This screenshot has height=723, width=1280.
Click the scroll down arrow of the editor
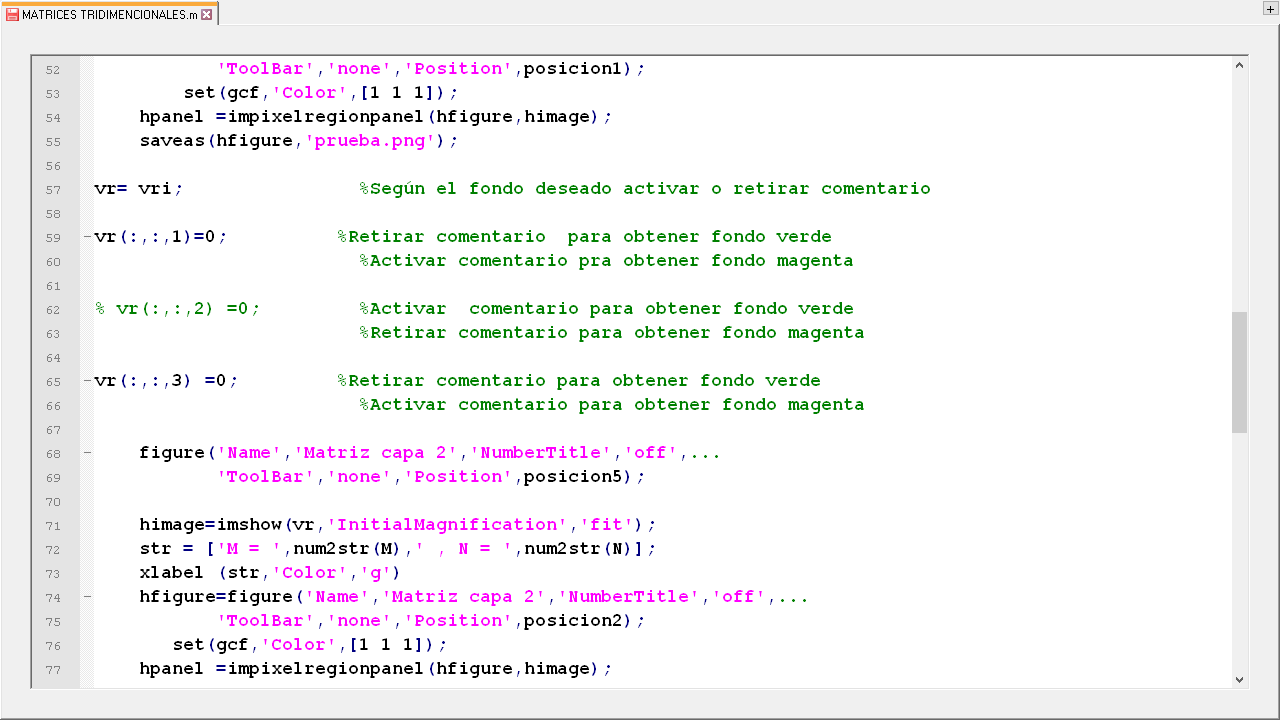coord(1239,679)
